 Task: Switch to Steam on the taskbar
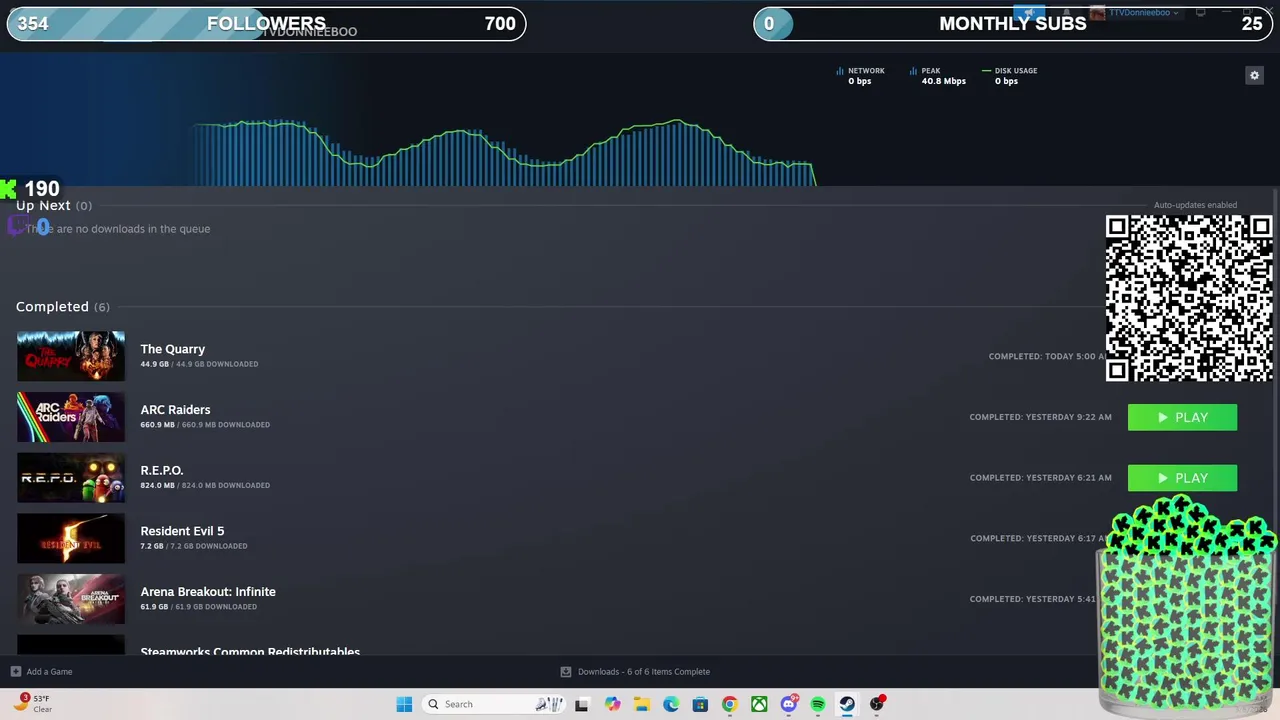click(847, 704)
